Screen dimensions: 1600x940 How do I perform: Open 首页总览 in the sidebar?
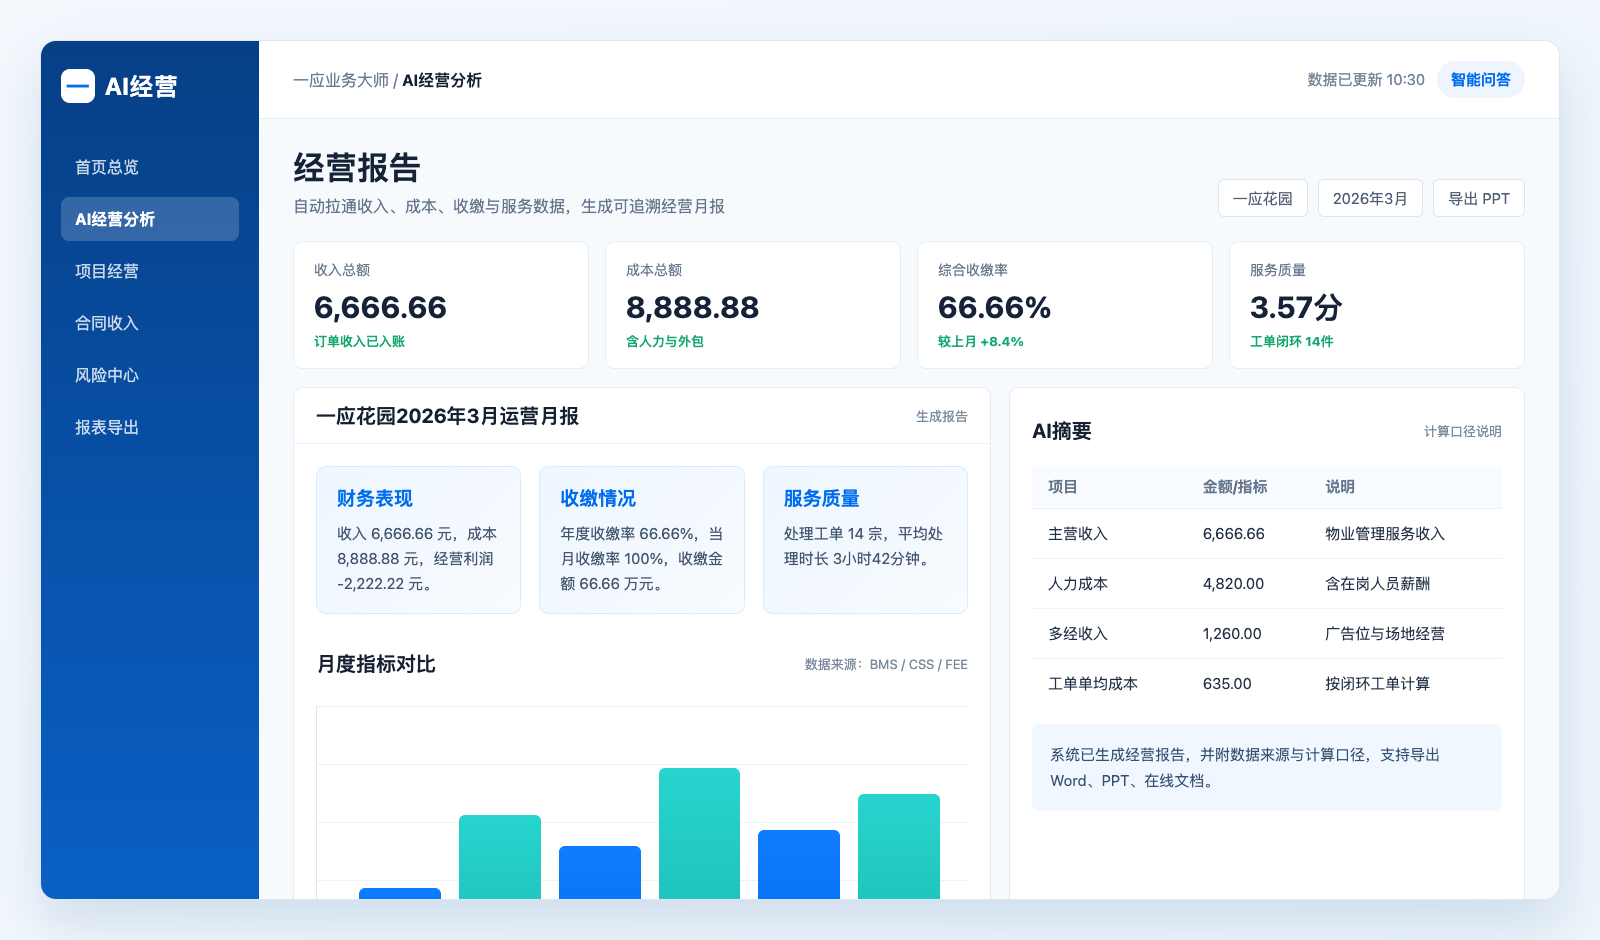coord(150,167)
